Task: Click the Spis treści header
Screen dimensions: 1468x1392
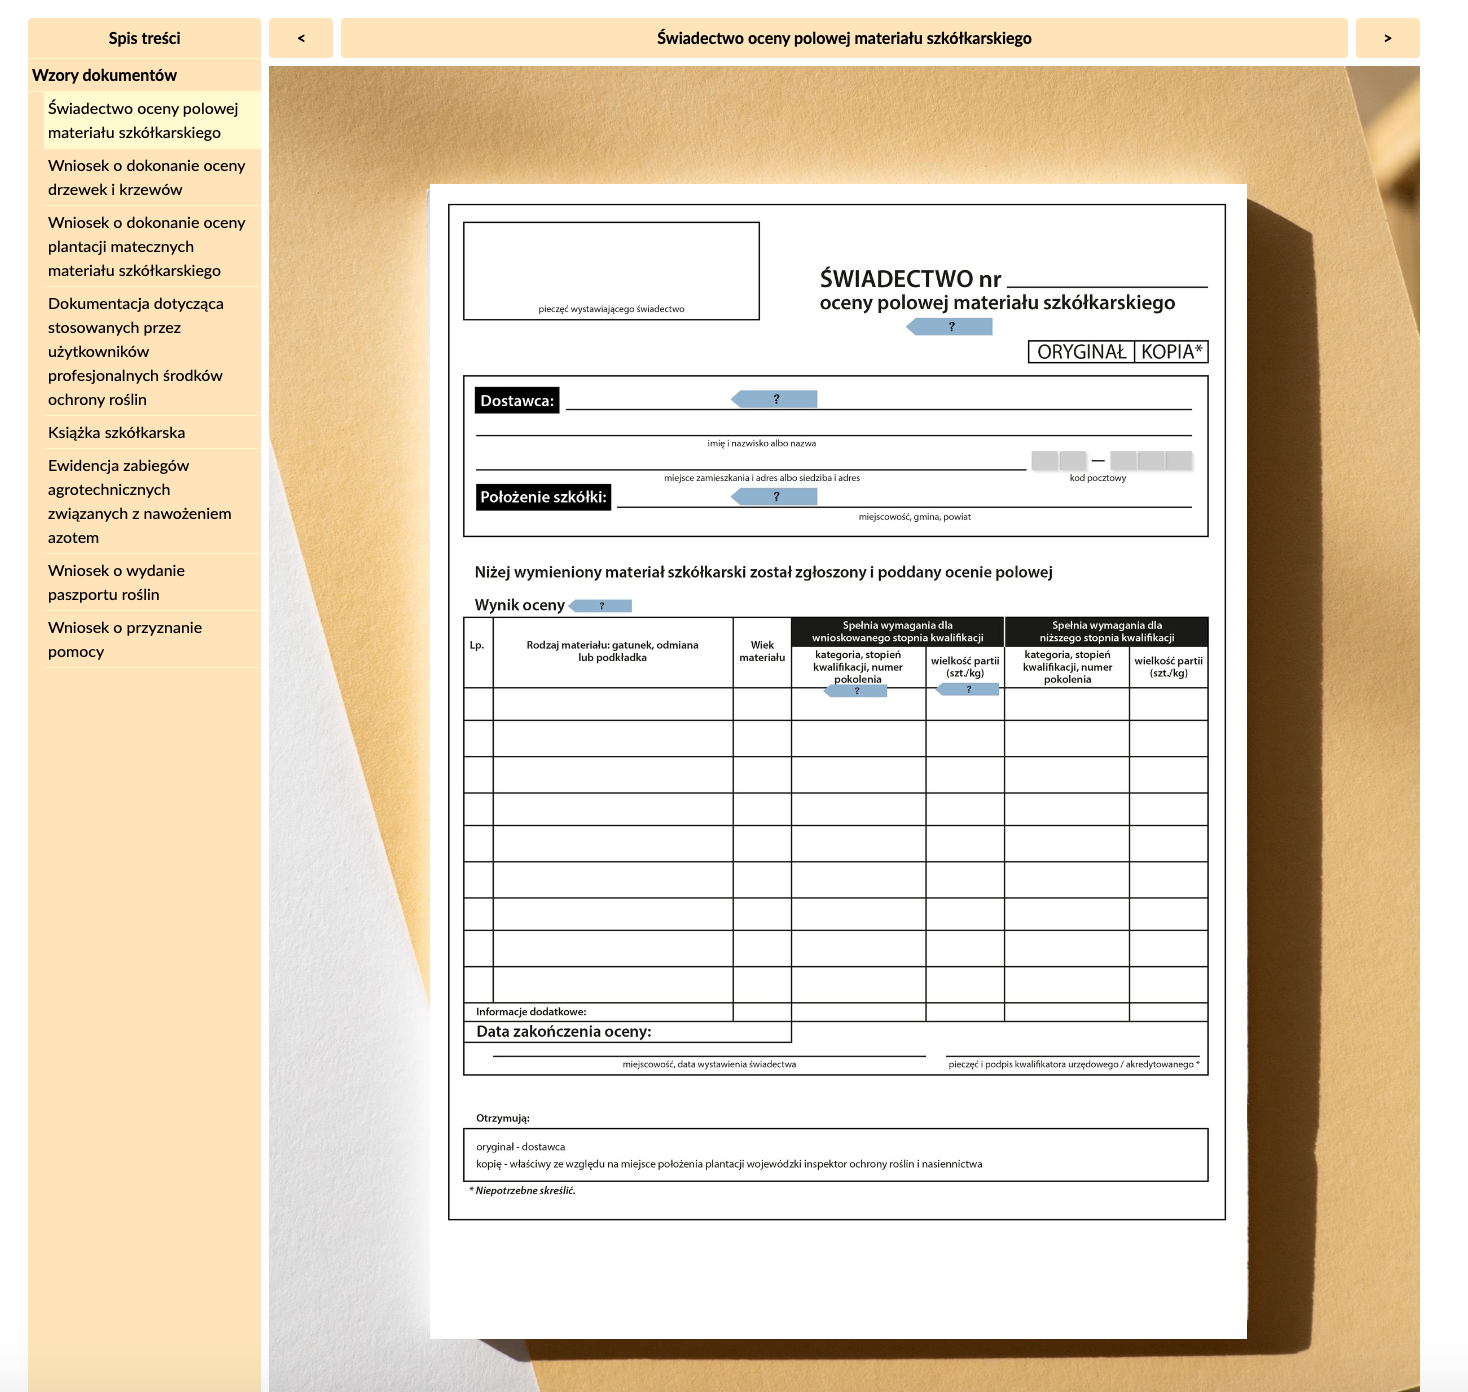Action: 144,38
